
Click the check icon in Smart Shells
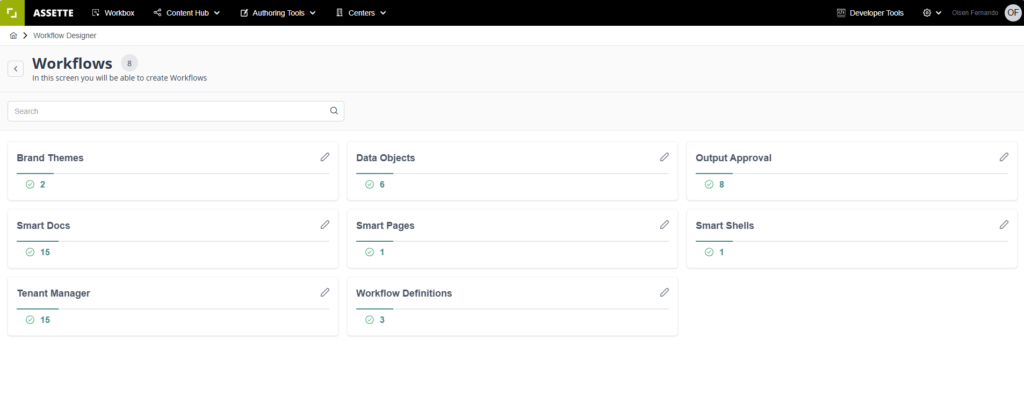point(709,252)
